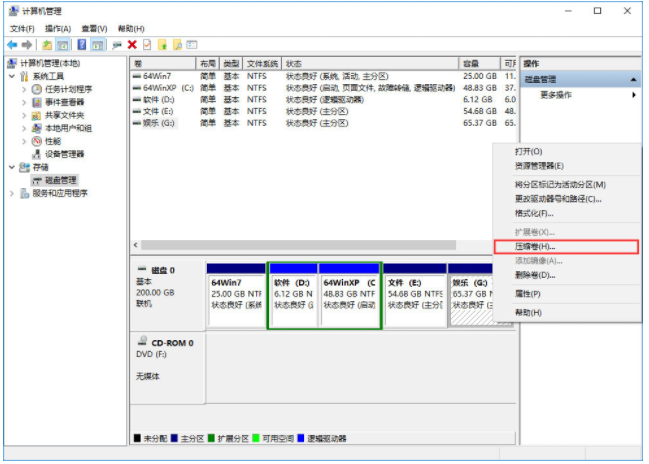This screenshot has width=649, height=464.
Task: Click the Forward arrow toolbar icon
Action: (x=26, y=45)
